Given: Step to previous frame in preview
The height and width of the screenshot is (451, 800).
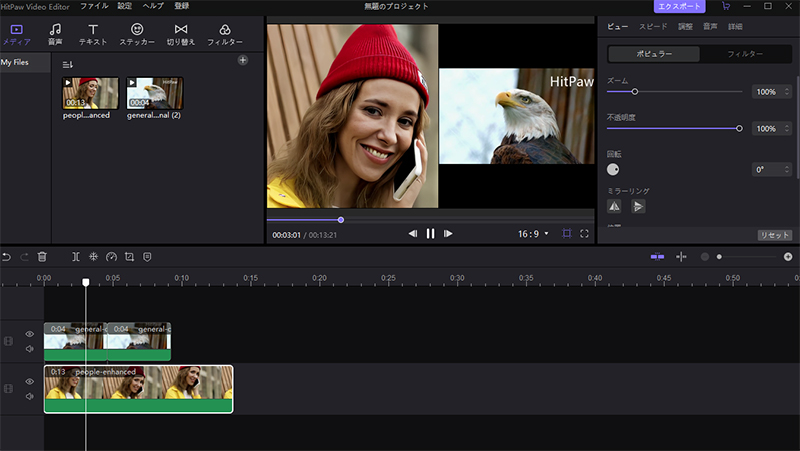Looking at the screenshot, I should point(412,234).
